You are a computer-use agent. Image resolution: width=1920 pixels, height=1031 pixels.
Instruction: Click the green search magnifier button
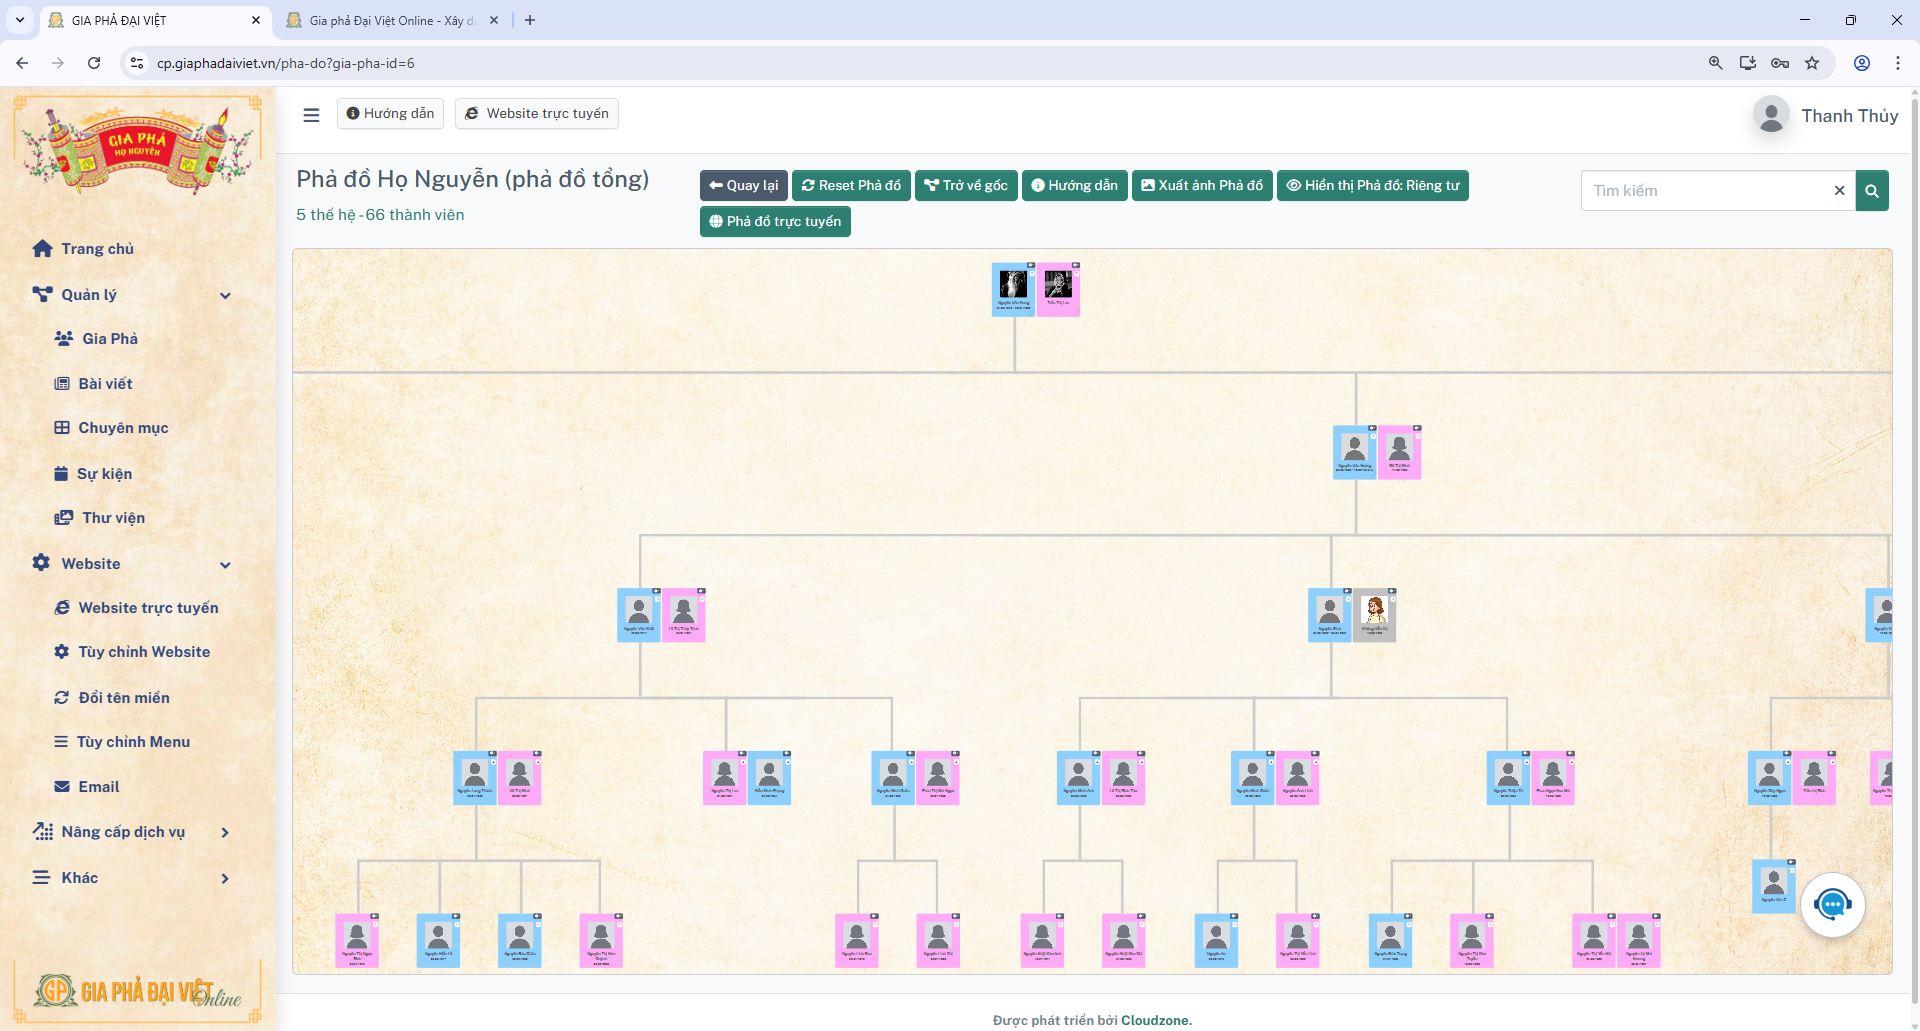[x=1871, y=191]
